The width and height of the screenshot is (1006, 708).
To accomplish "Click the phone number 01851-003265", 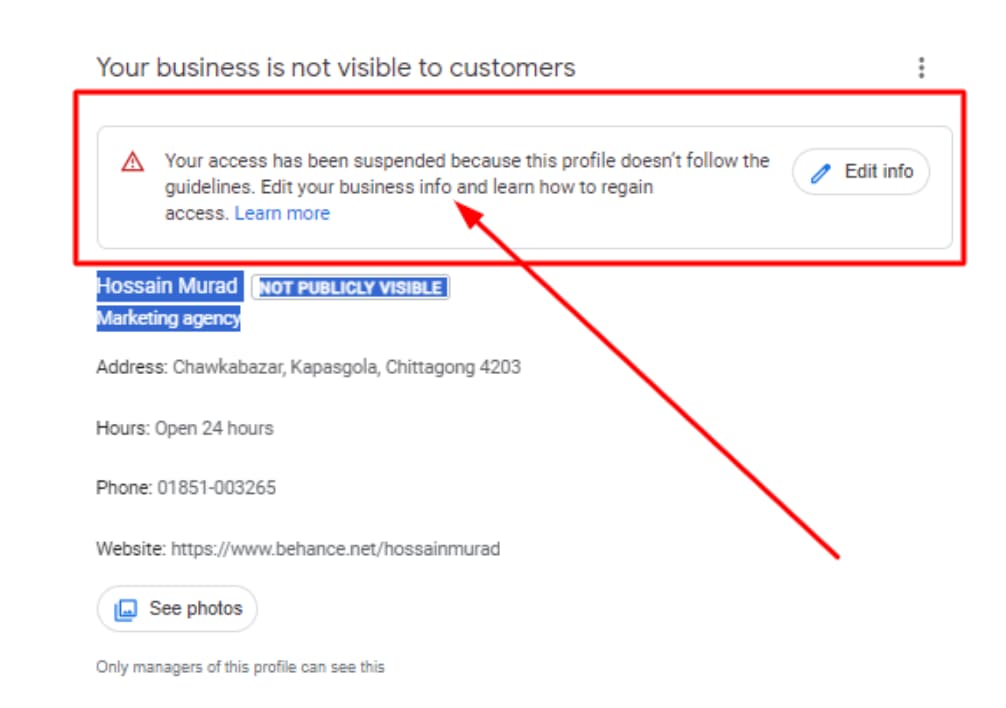I will click(216, 488).
